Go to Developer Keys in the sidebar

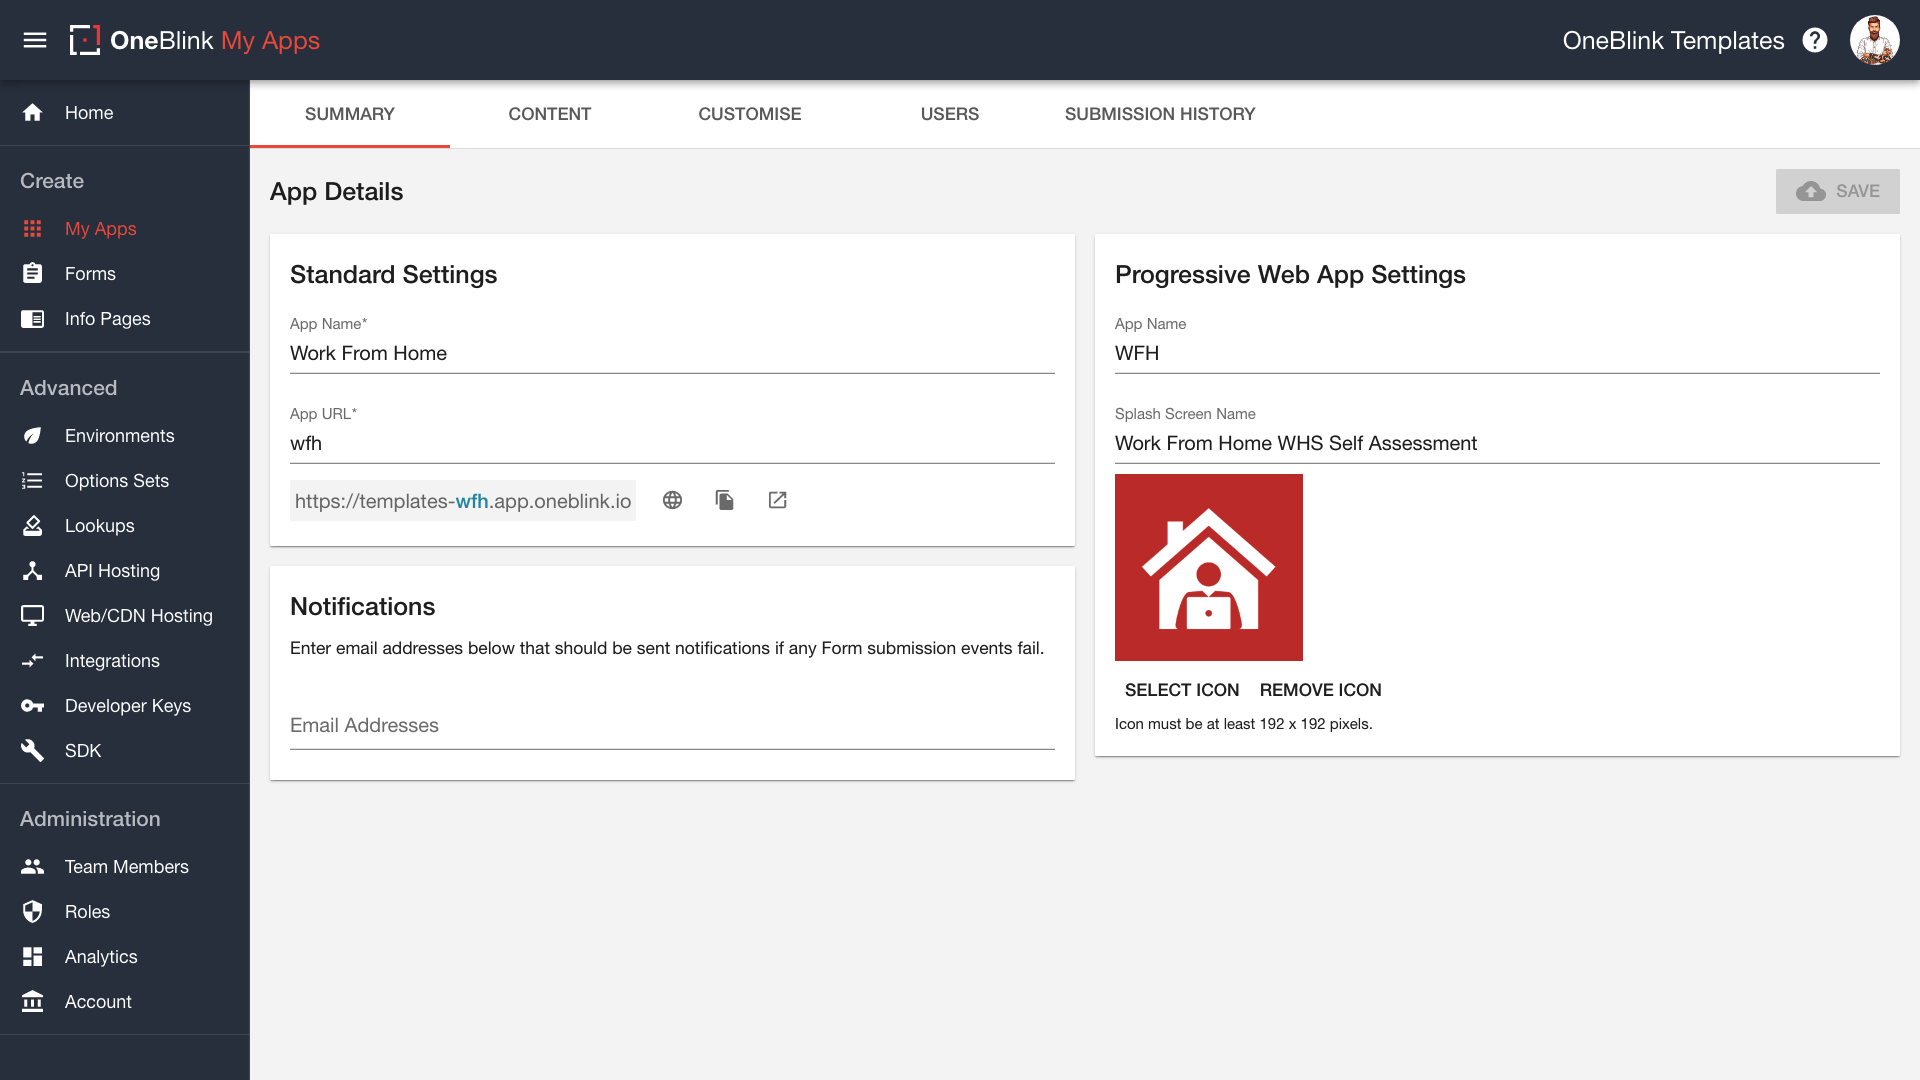(x=127, y=706)
